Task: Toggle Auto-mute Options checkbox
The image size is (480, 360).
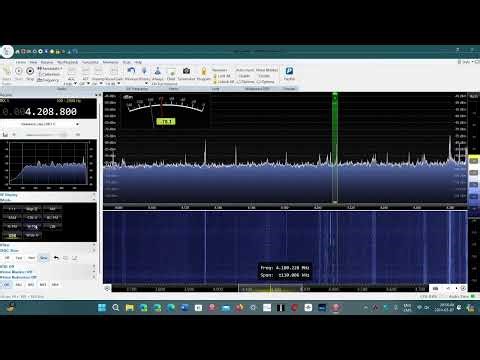Action: 247,82
